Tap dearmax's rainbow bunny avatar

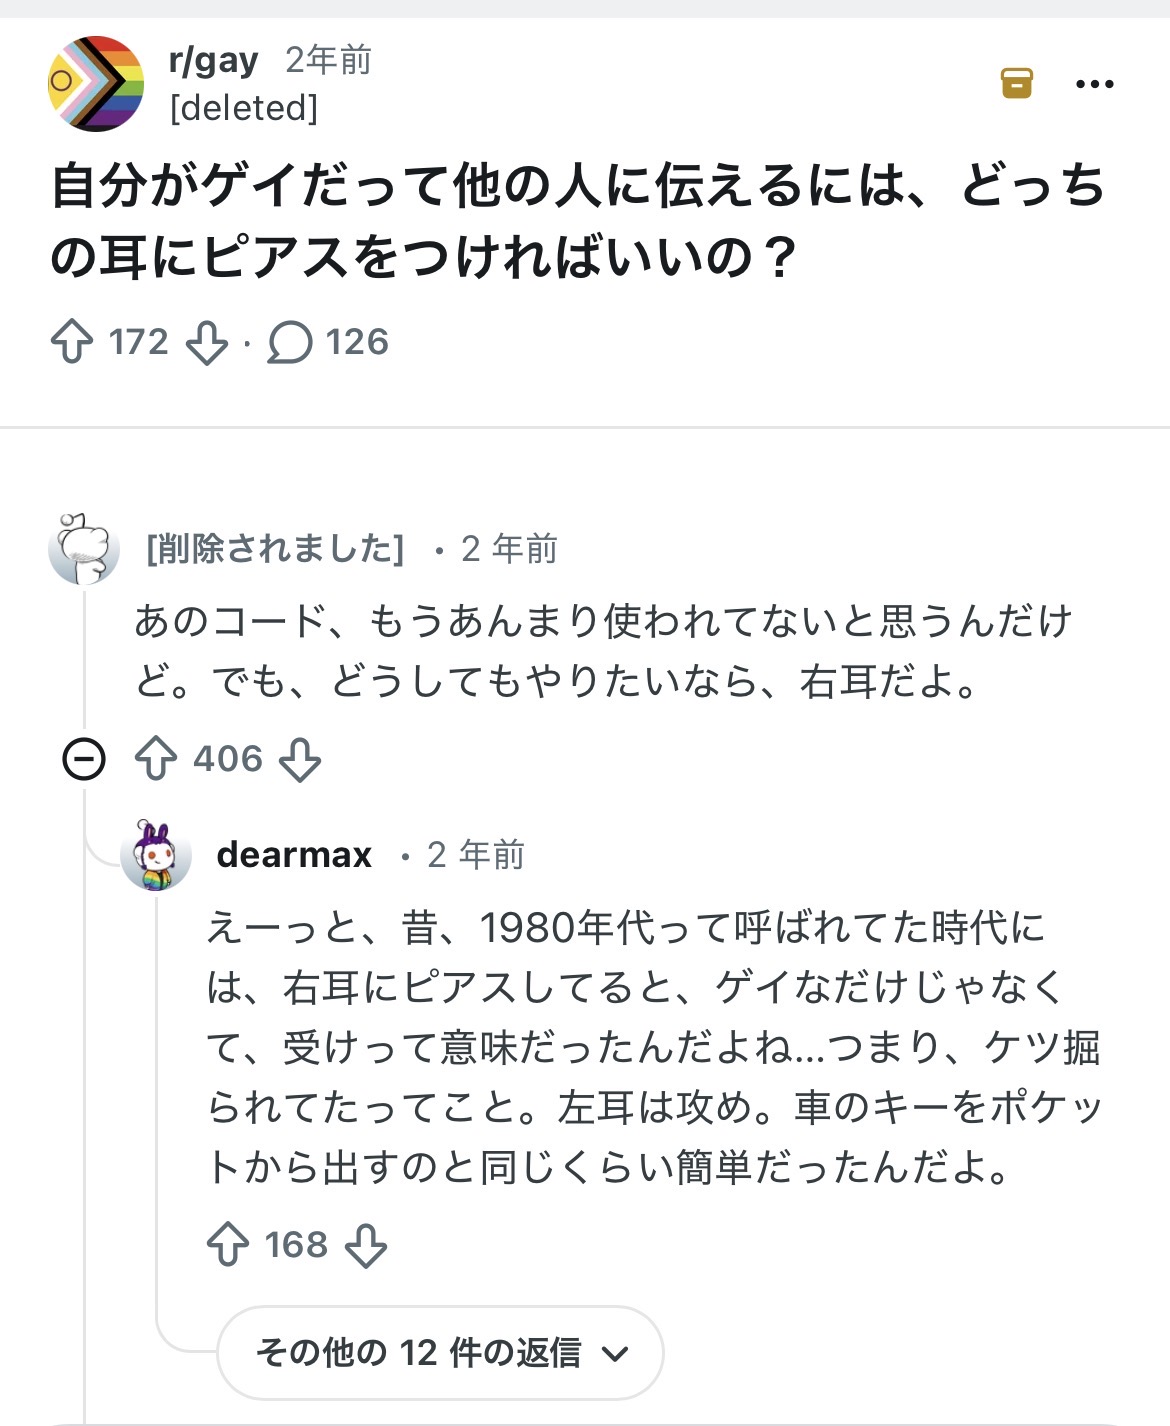(156, 855)
